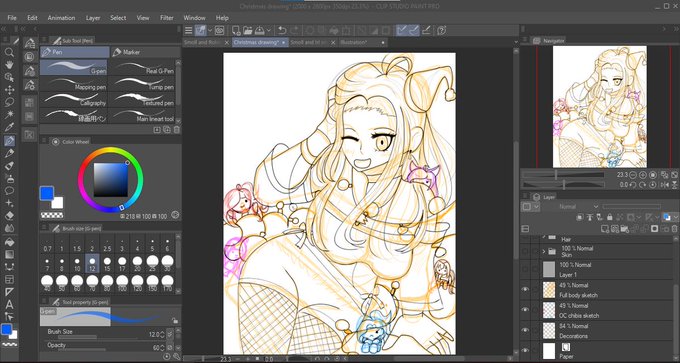Open the hamburger menu in command bar
680x363 pixels.
coord(188,30)
